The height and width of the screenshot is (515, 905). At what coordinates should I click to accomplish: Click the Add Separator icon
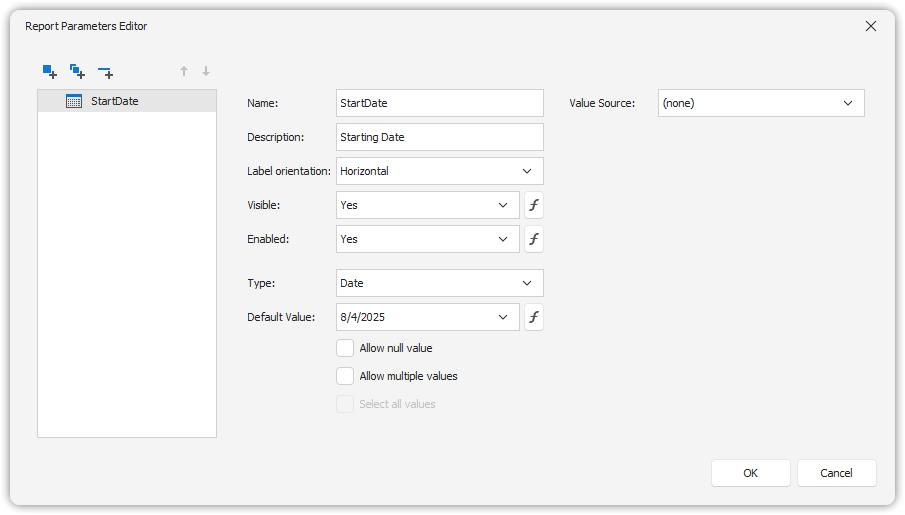(x=105, y=72)
